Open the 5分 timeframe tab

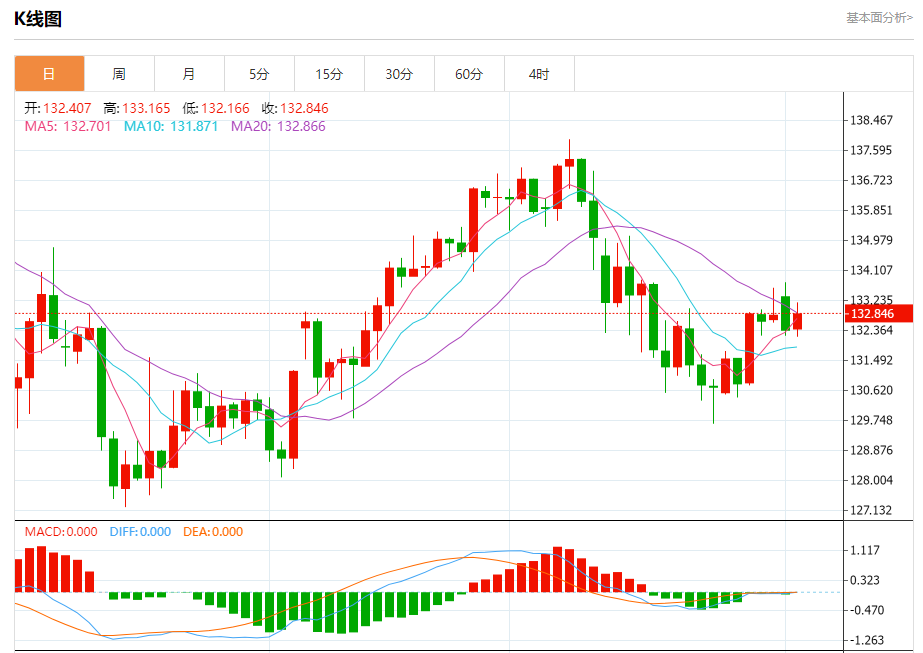pos(260,74)
